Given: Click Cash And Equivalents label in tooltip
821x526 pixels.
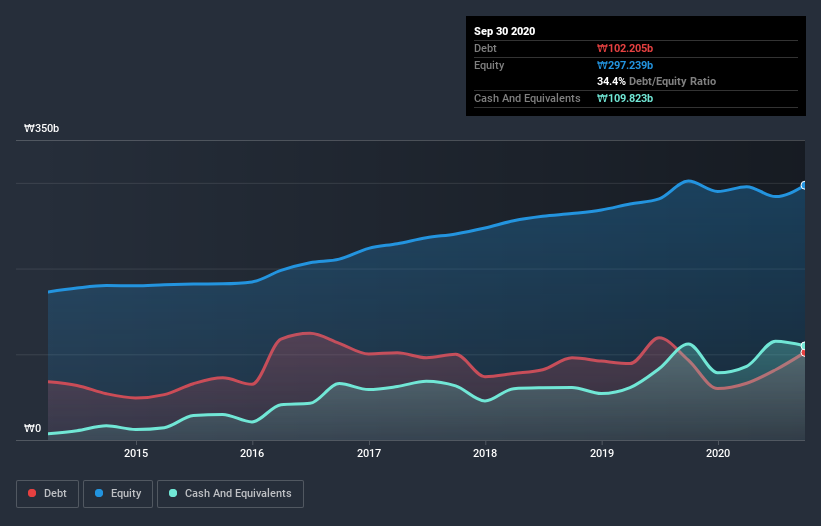Looking at the screenshot, I should (x=527, y=98).
